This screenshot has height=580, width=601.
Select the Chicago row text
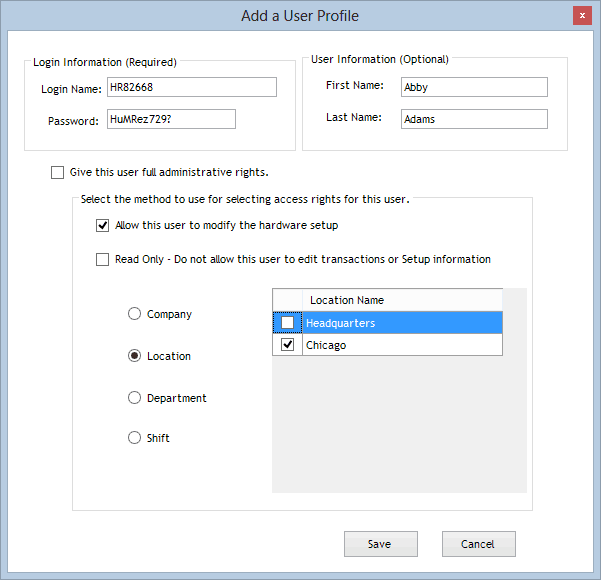tap(326, 345)
